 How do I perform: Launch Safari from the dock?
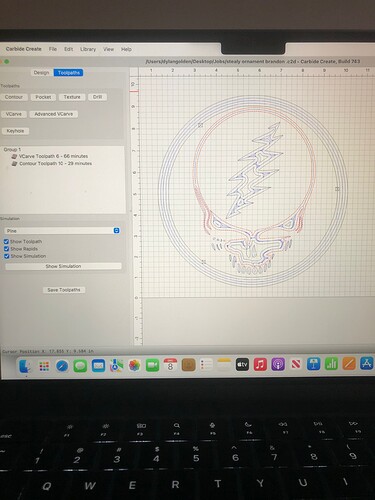[x=62, y=366]
